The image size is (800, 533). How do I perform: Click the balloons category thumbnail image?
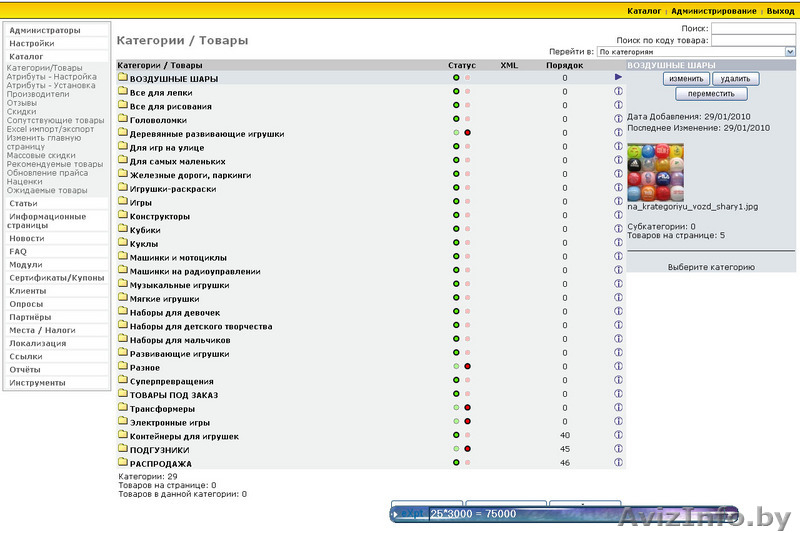tap(655, 172)
